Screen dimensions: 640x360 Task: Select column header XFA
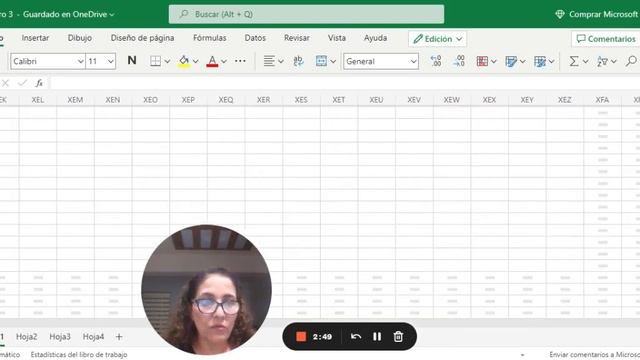coord(602,100)
